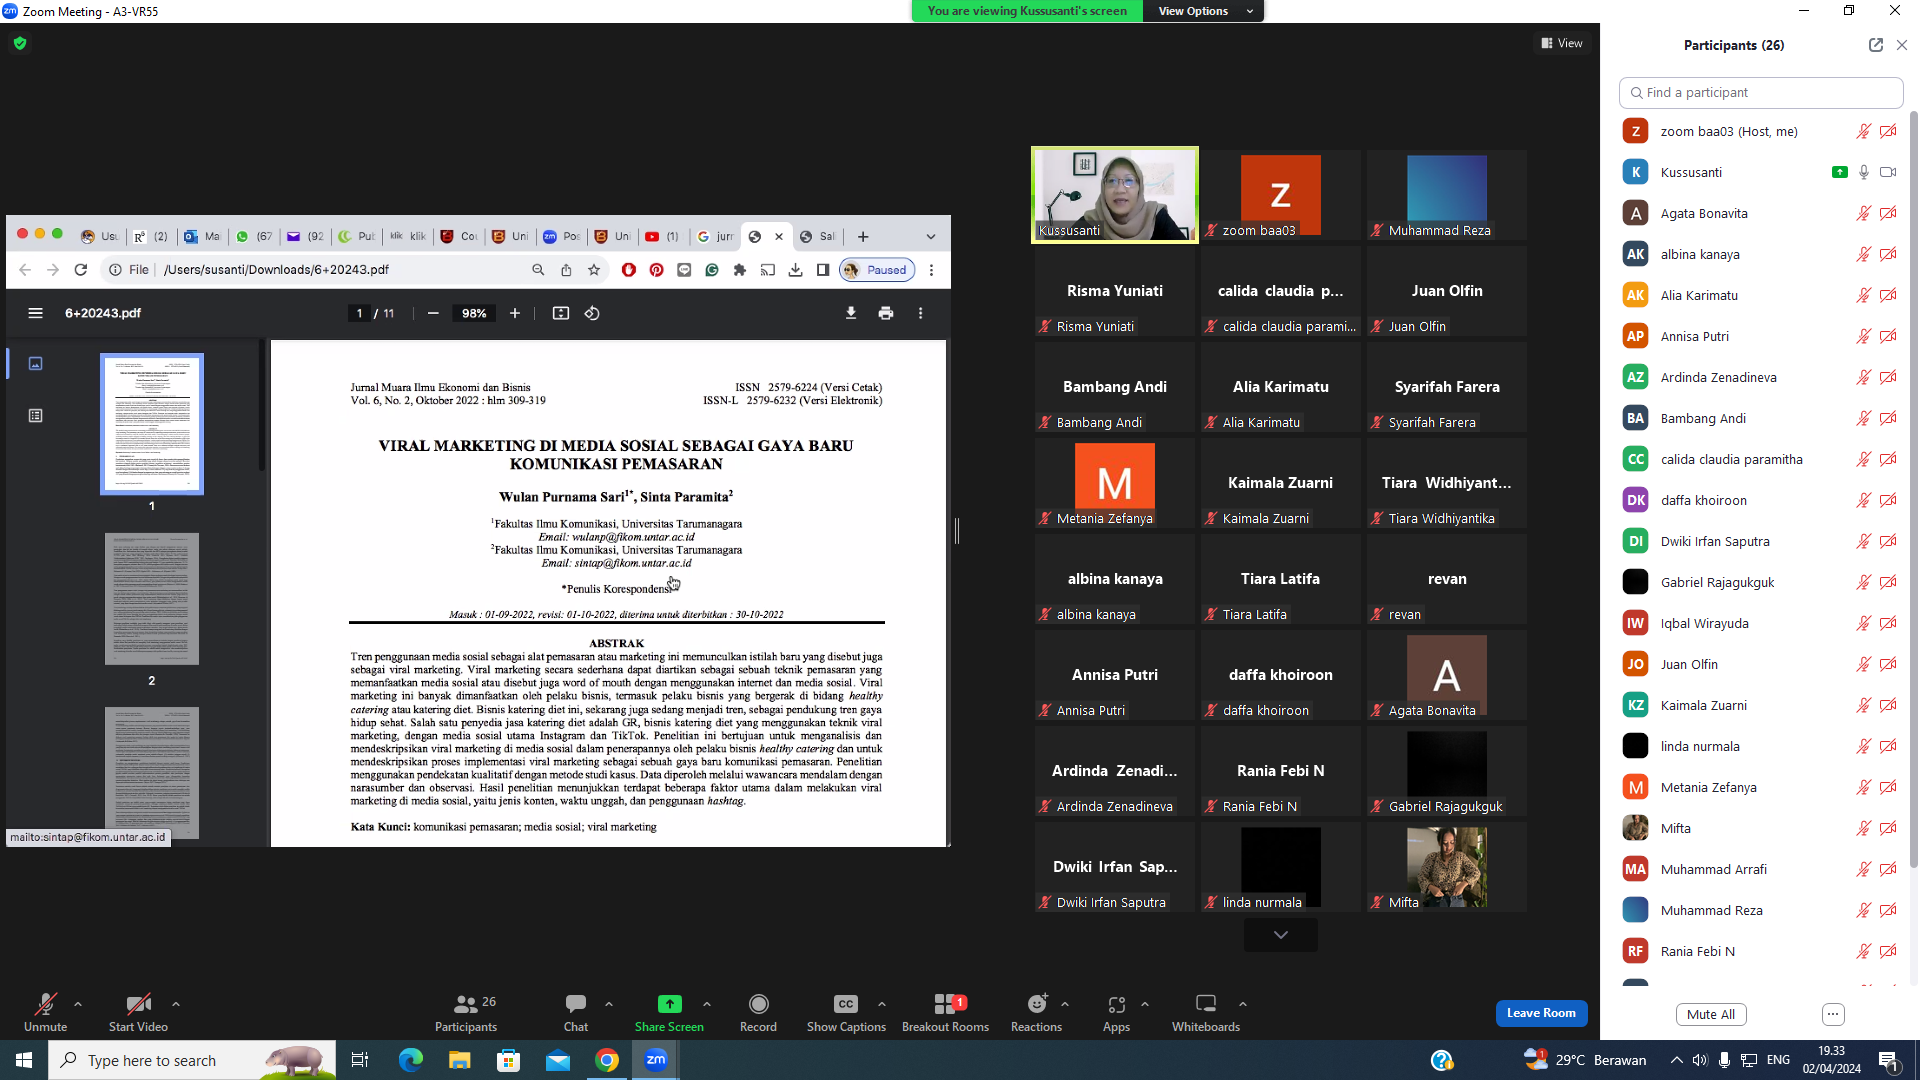
Task: Toggle mute icon for Juan Olfin
Action: click(1864, 664)
